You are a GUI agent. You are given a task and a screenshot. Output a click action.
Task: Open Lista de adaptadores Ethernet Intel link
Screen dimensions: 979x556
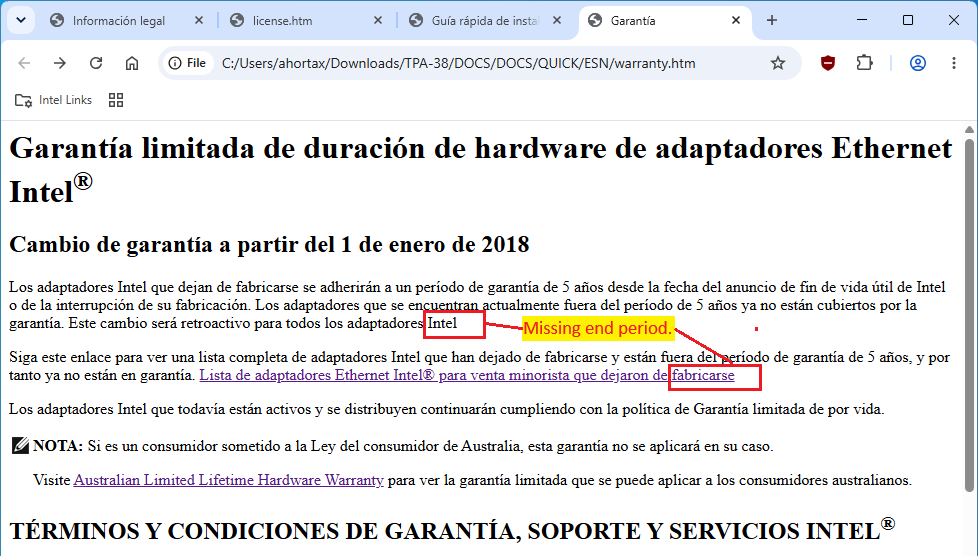click(x=466, y=375)
